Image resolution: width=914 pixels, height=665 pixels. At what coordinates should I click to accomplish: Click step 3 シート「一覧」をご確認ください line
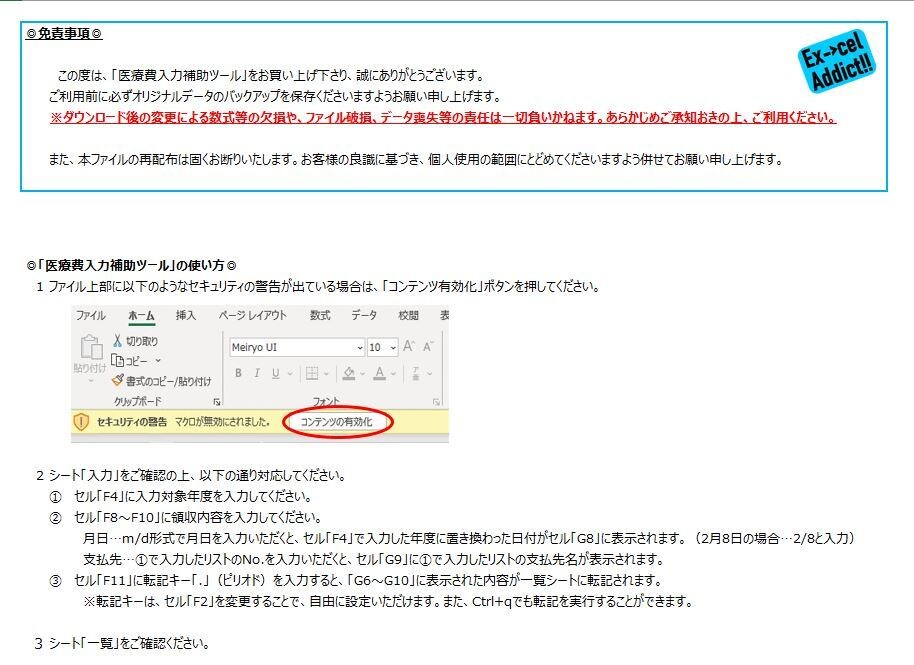pos(122,643)
